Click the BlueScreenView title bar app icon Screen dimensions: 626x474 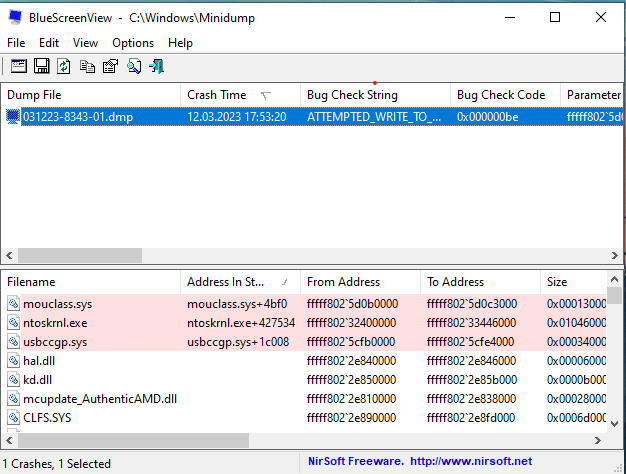15,18
